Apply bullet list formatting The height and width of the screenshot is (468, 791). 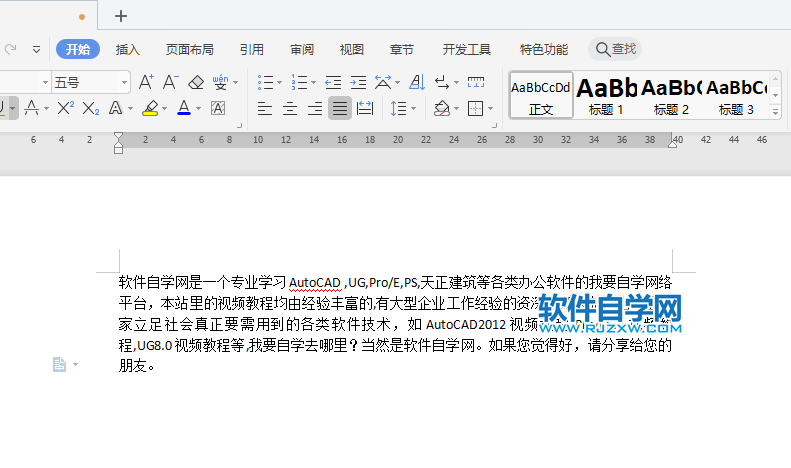pos(265,82)
